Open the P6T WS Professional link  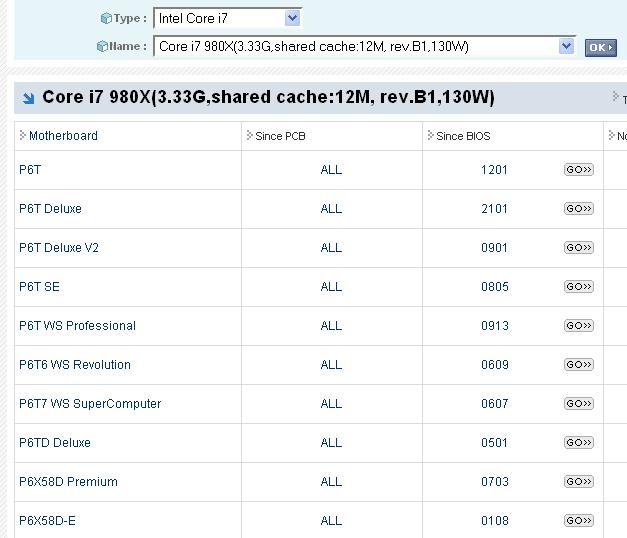pyautogui.click(x=78, y=326)
